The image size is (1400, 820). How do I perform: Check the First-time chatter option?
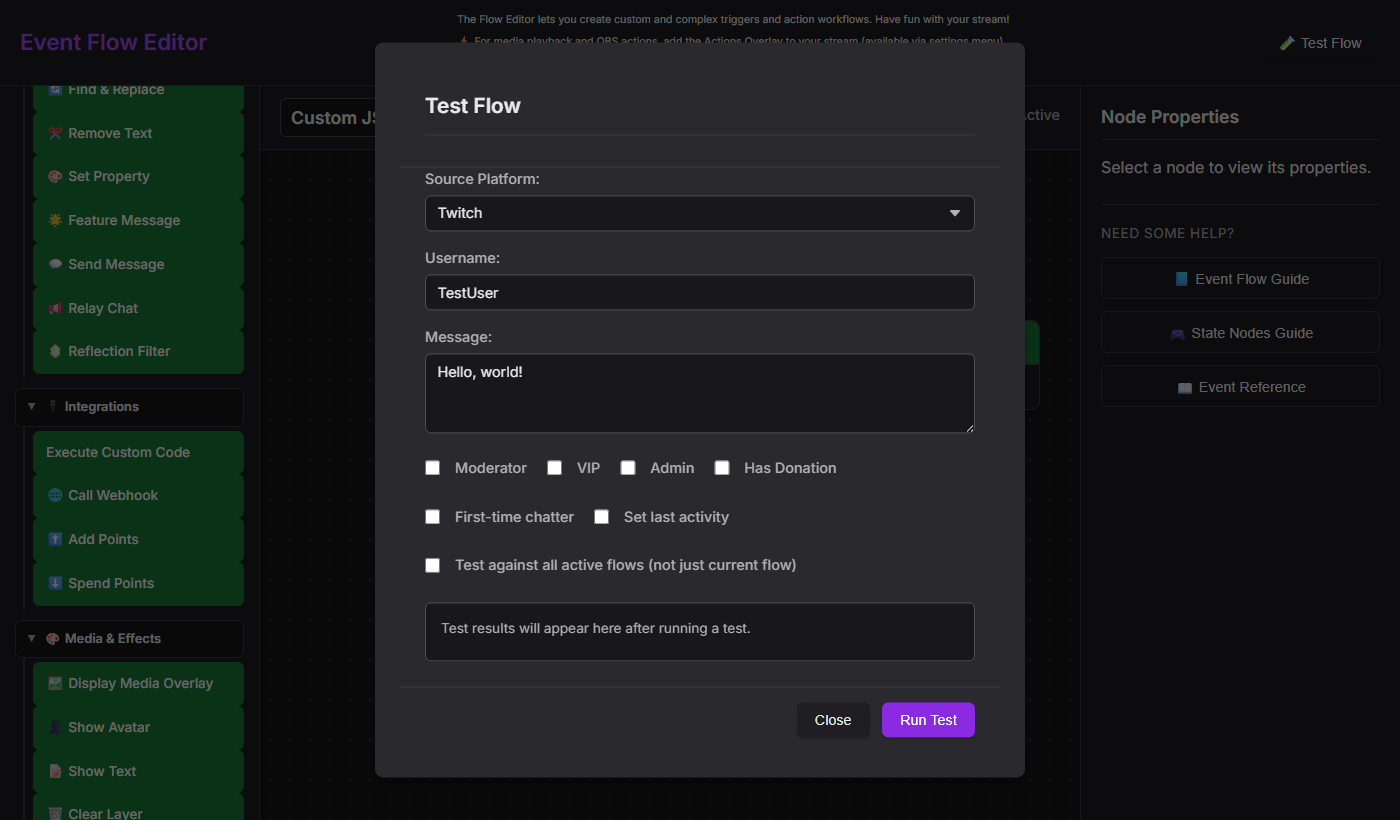[432, 516]
